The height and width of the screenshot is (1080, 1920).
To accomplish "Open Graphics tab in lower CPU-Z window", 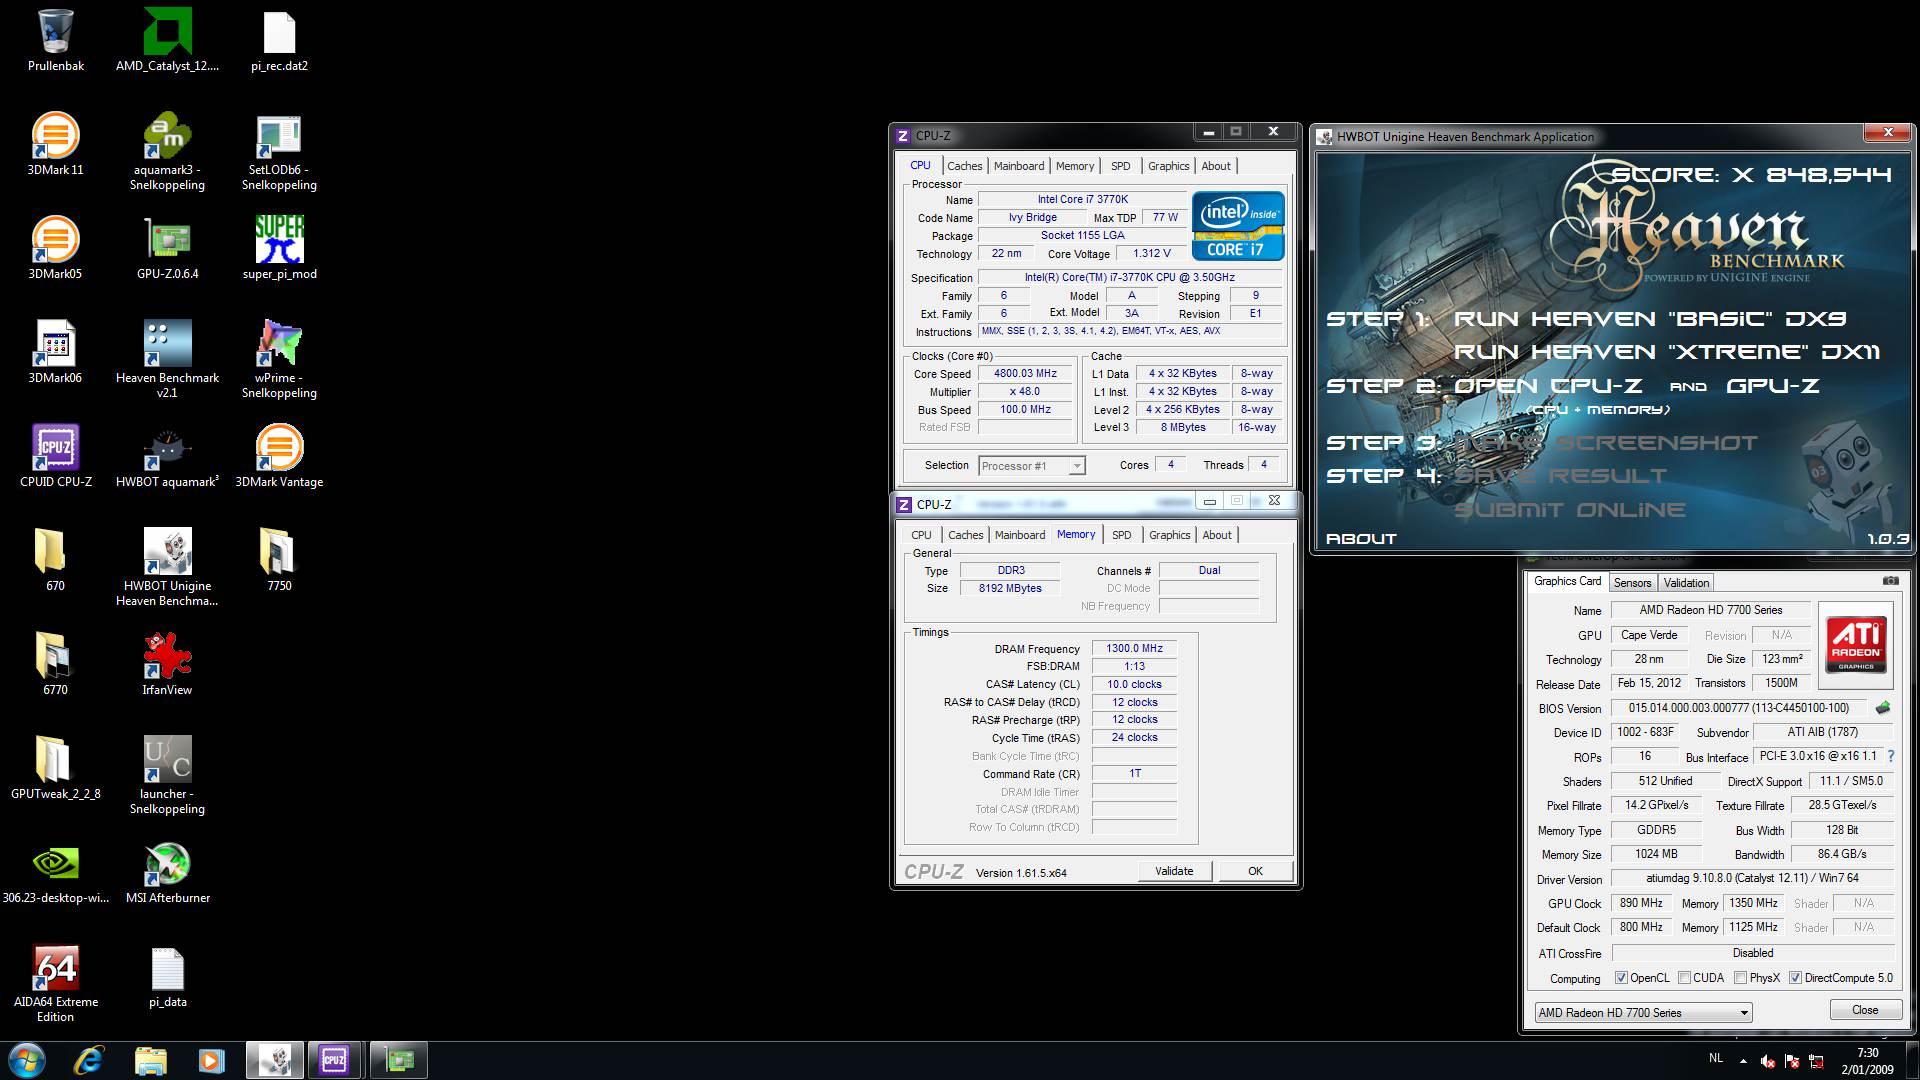I will 1169,535.
